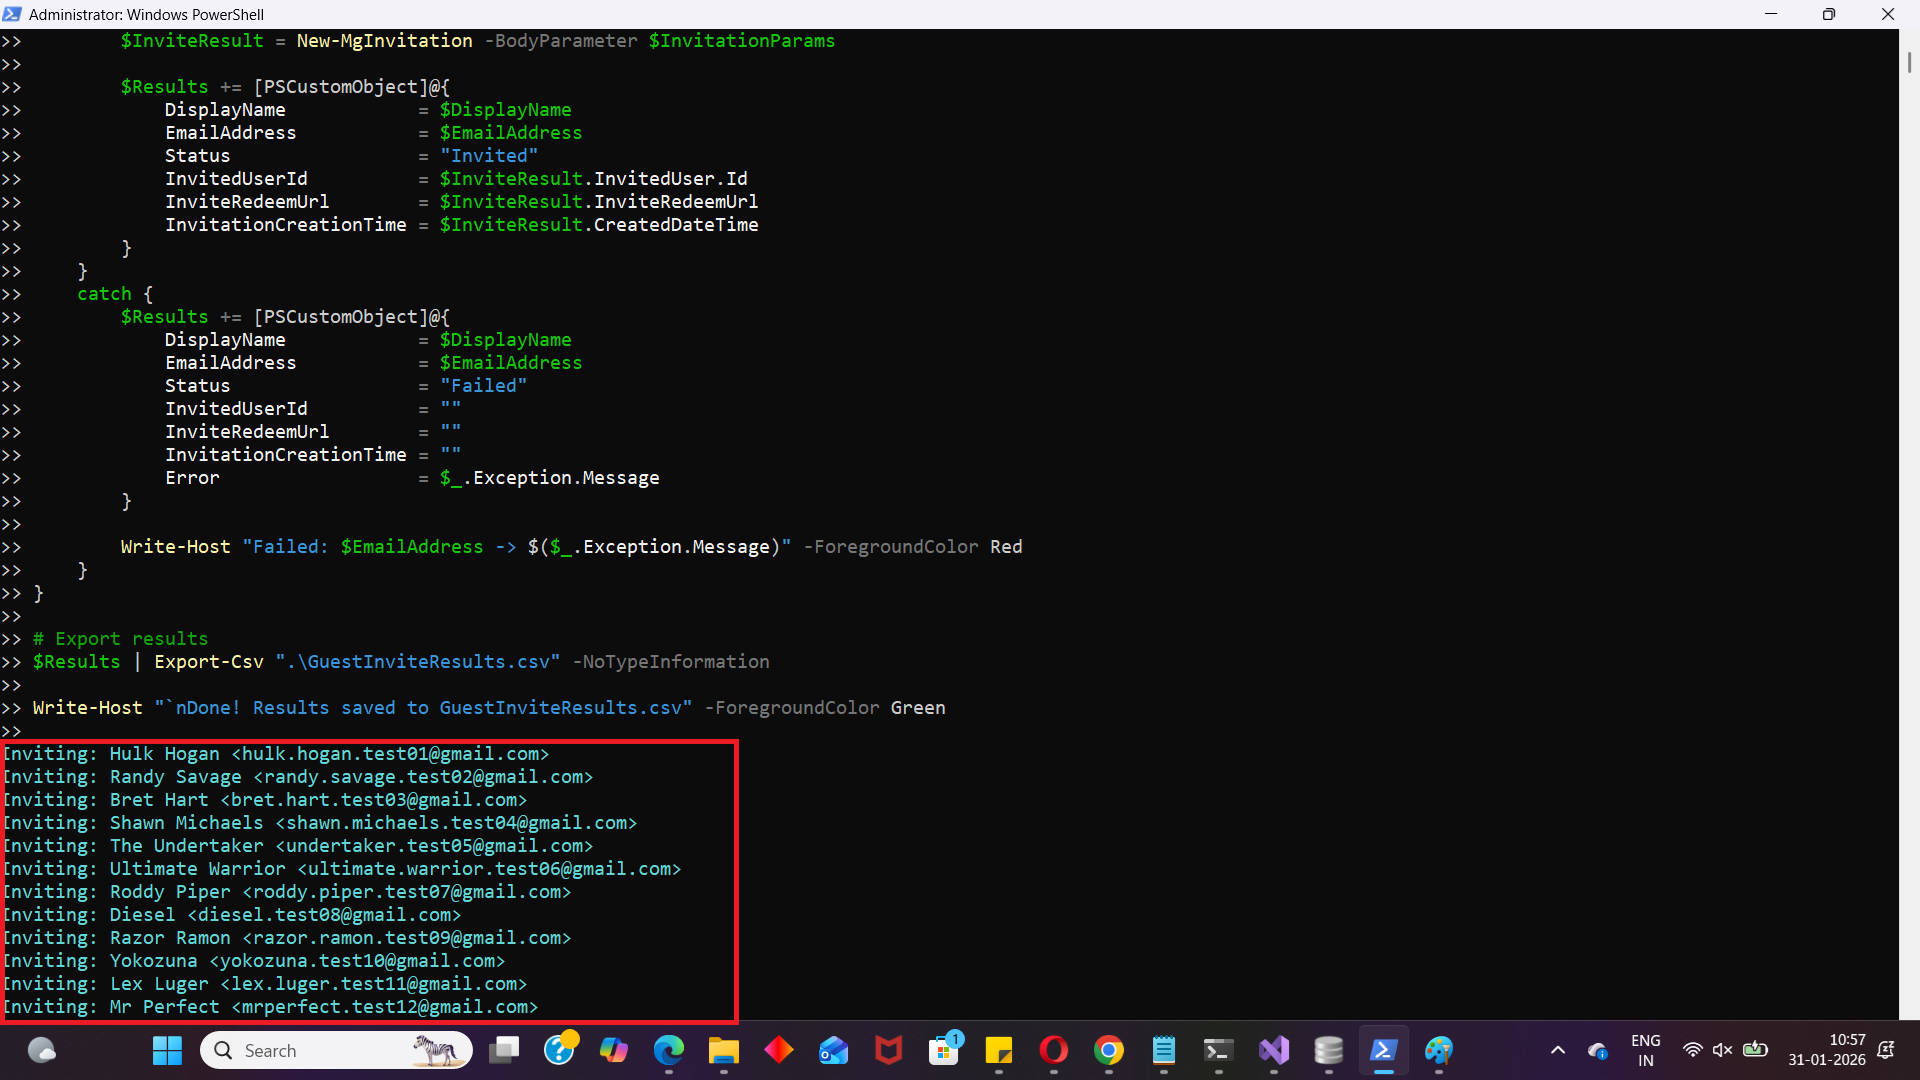Open Wi-Fi network tray icon
This screenshot has width=1920, height=1080.
[1692, 1050]
